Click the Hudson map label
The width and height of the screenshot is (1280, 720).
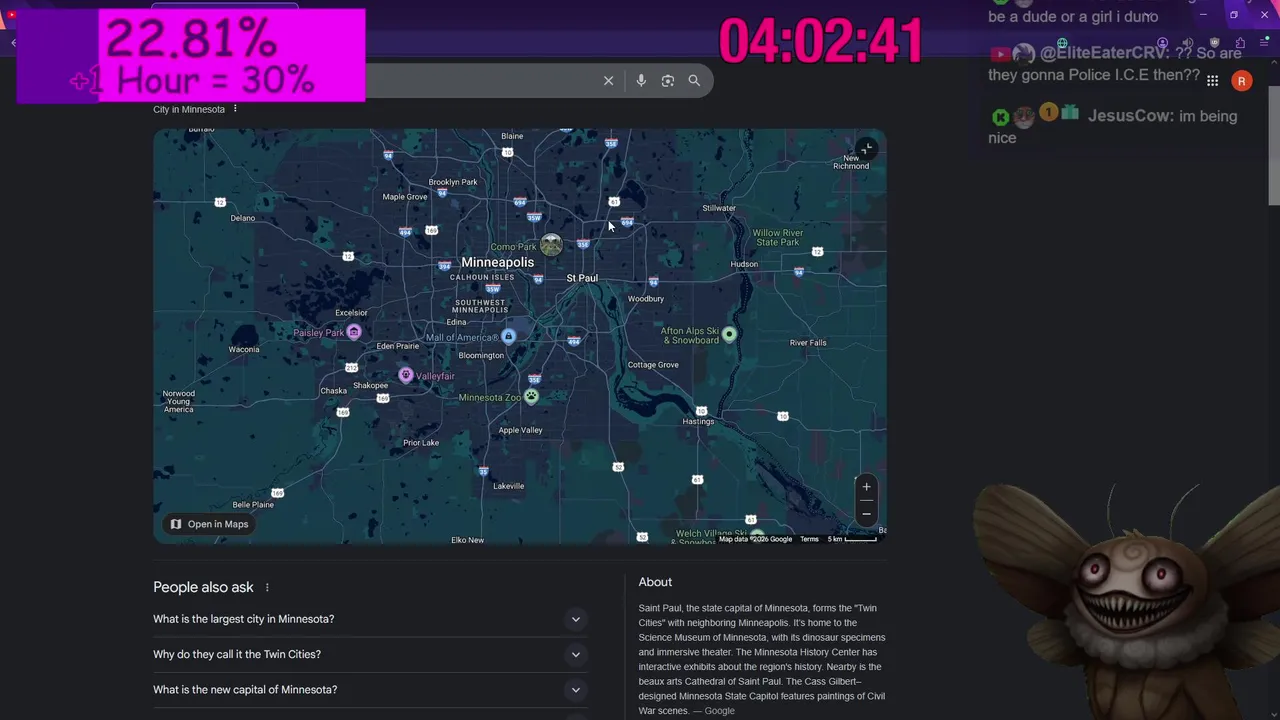point(744,264)
